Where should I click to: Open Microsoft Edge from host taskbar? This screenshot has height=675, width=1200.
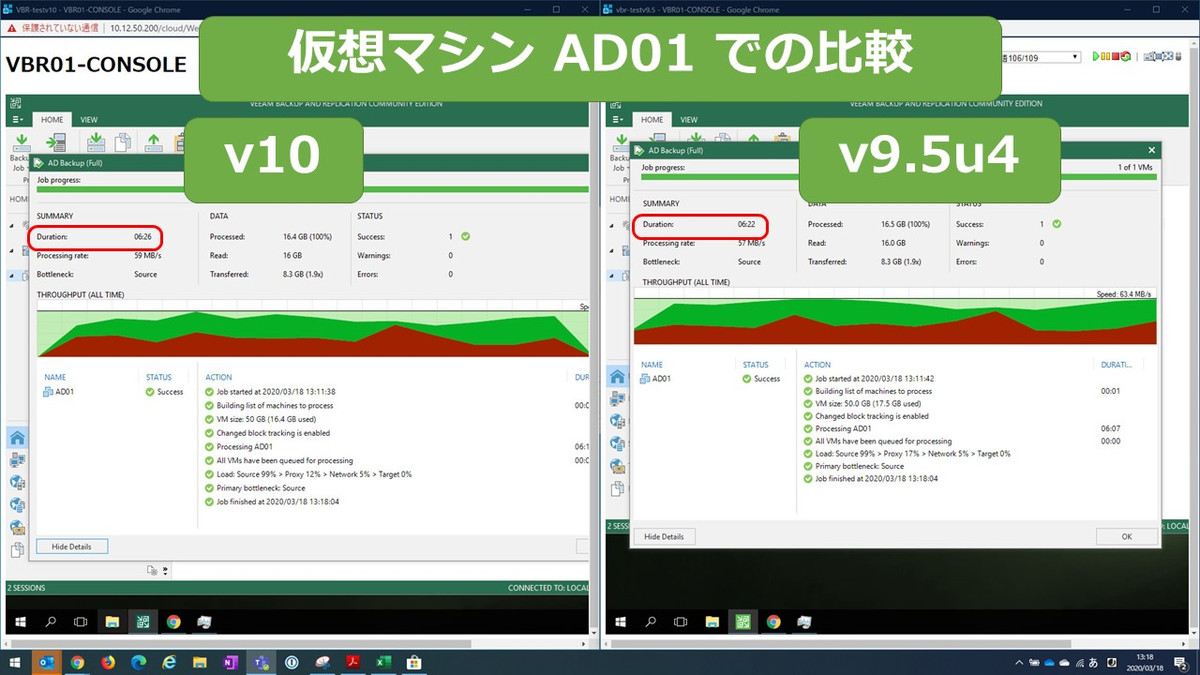tap(139, 662)
